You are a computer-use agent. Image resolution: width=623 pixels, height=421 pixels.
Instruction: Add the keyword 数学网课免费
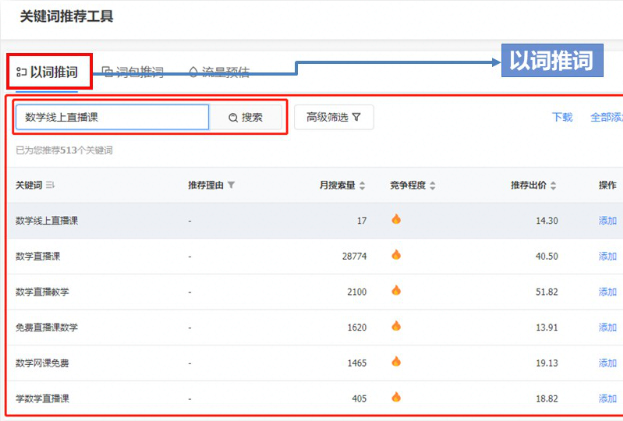click(x=607, y=362)
